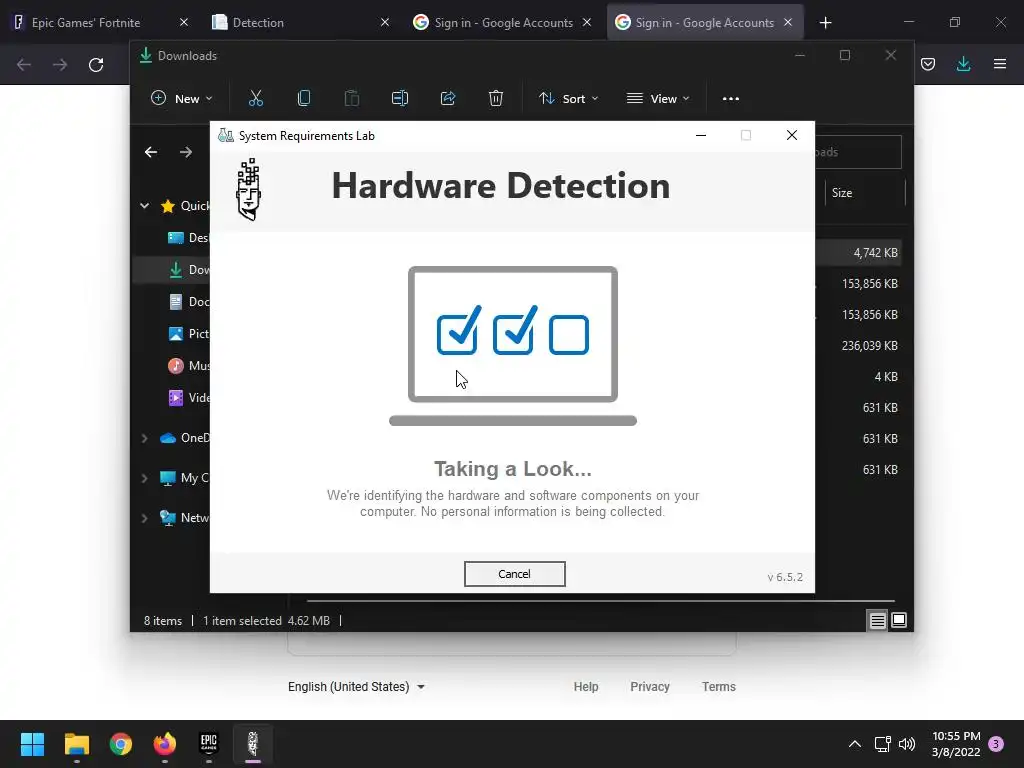Reload the browser page
The height and width of the screenshot is (768, 1024).
click(x=96, y=65)
